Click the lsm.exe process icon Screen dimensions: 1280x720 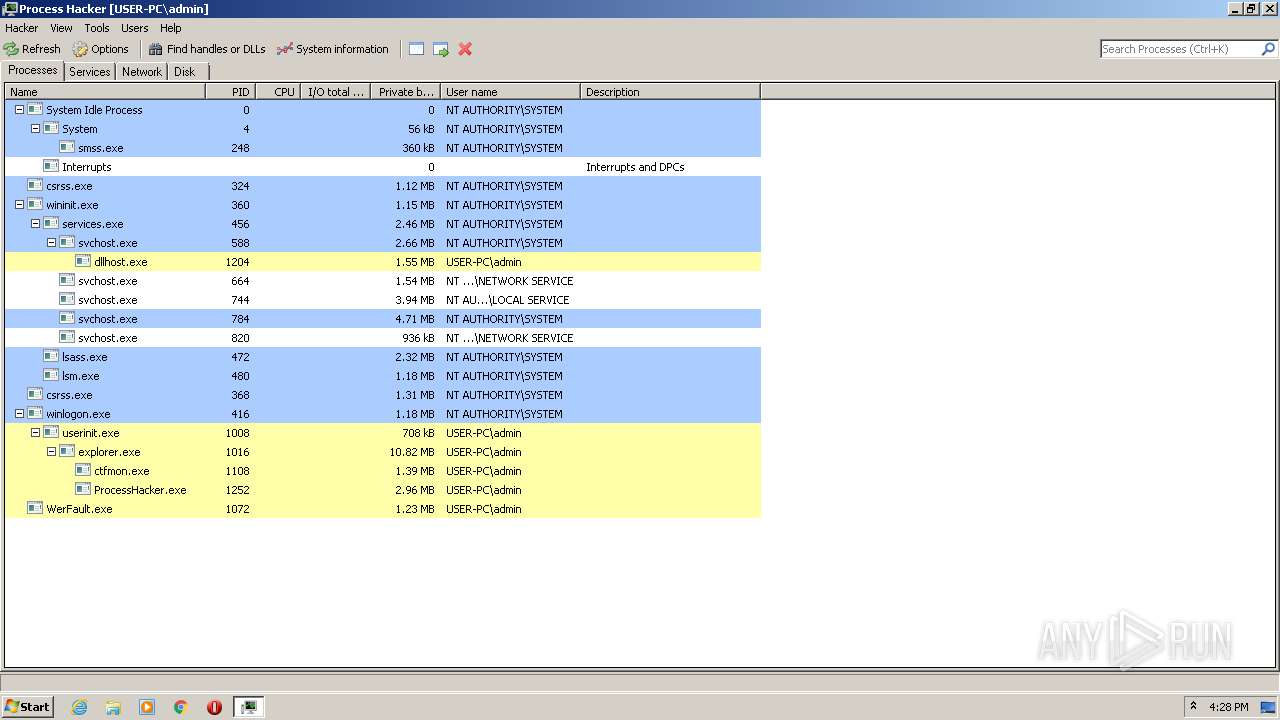[x=51, y=376]
